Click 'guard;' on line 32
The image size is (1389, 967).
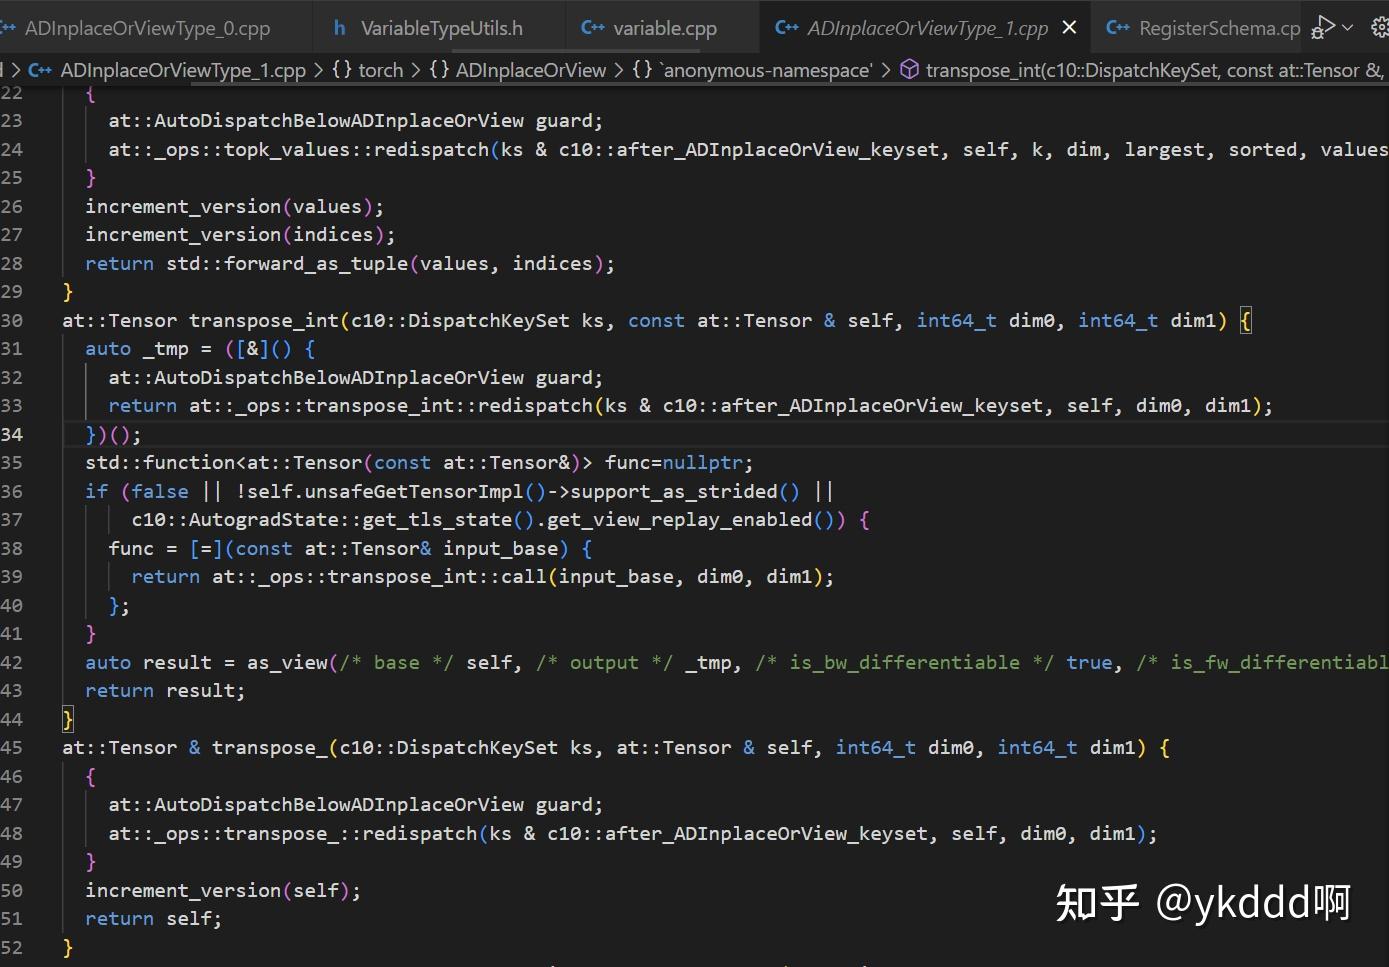[569, 377]
